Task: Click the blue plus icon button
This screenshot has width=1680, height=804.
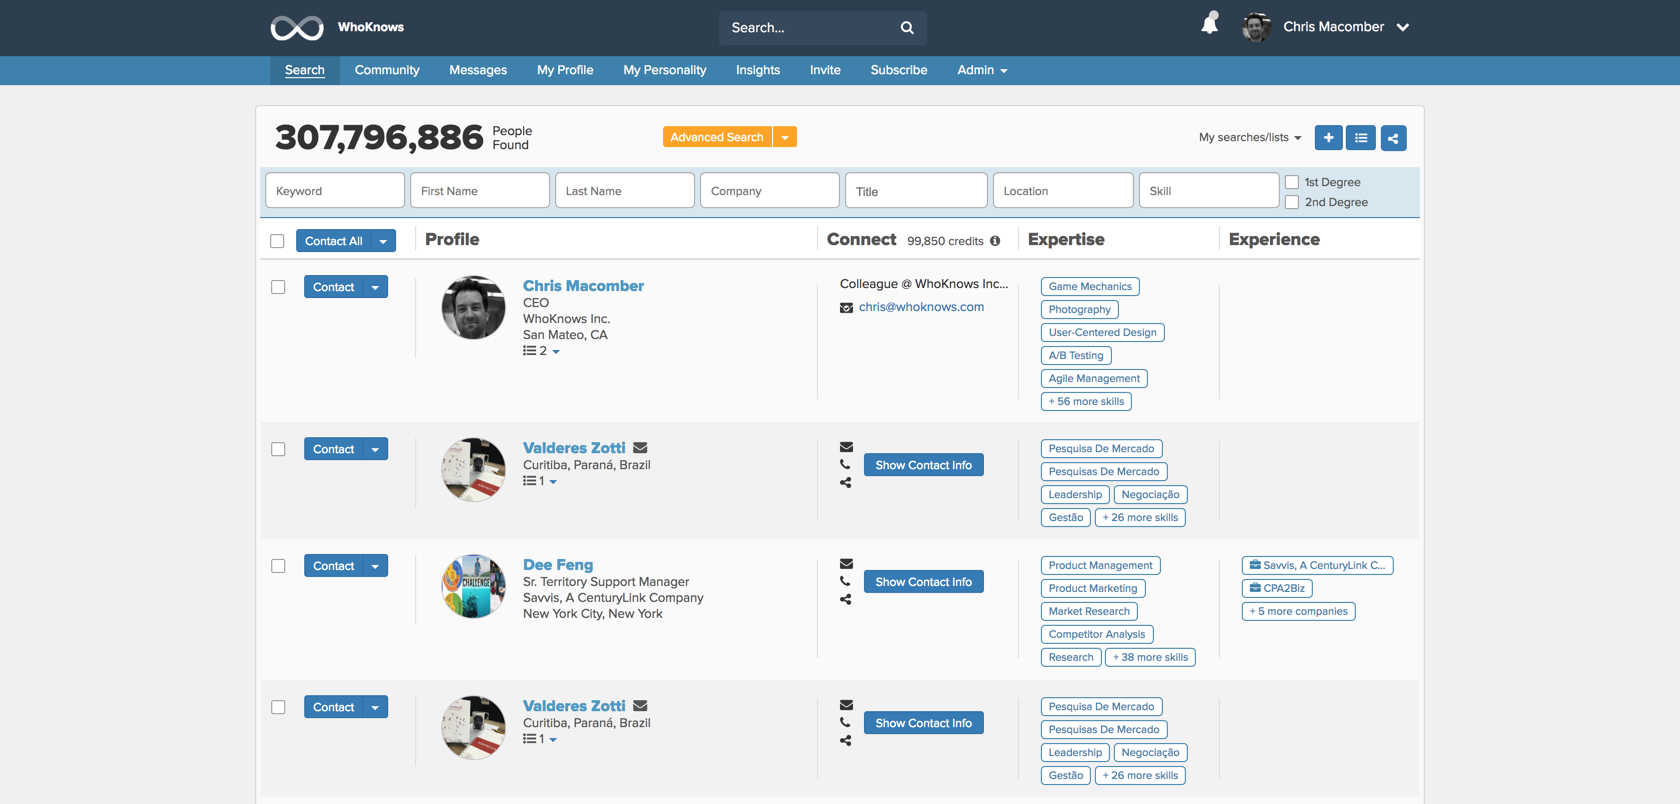Action: (x=1328, y=138)
